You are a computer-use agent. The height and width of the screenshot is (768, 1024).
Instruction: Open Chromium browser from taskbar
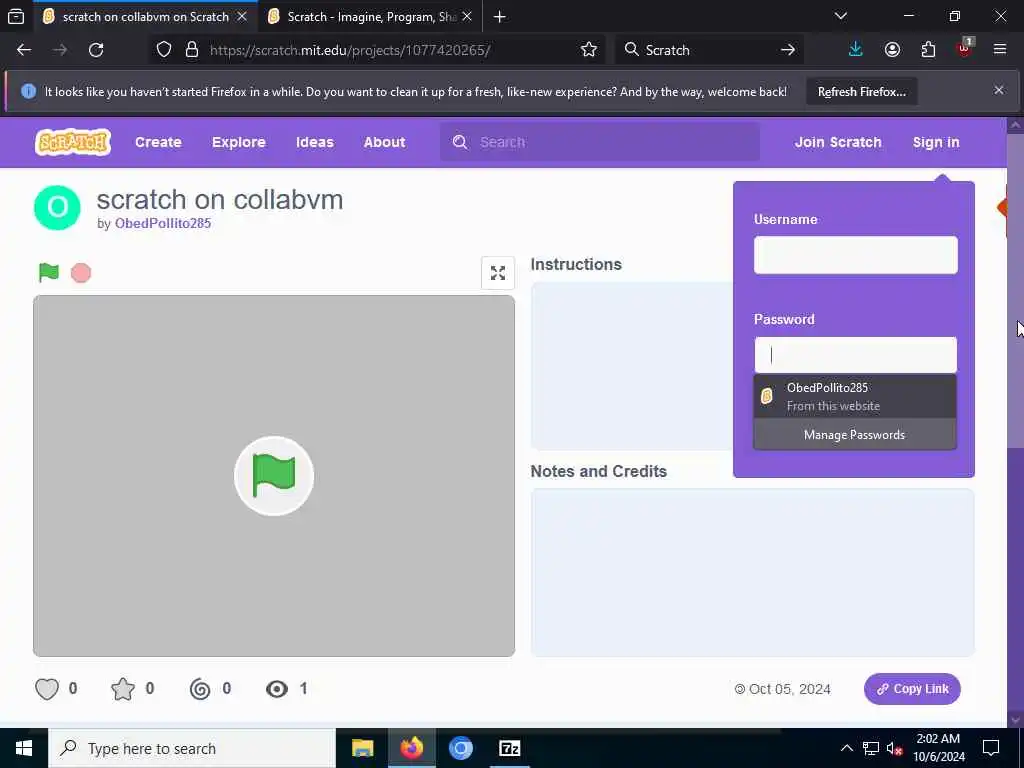[460, 748]
